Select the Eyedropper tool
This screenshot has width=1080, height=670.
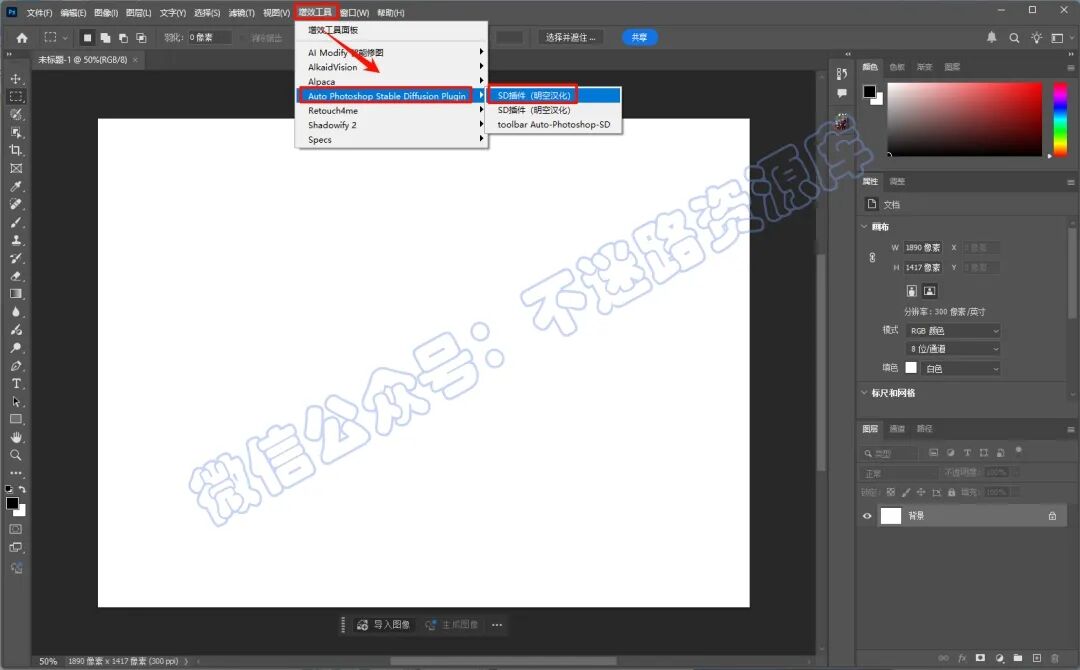[16, 186]
